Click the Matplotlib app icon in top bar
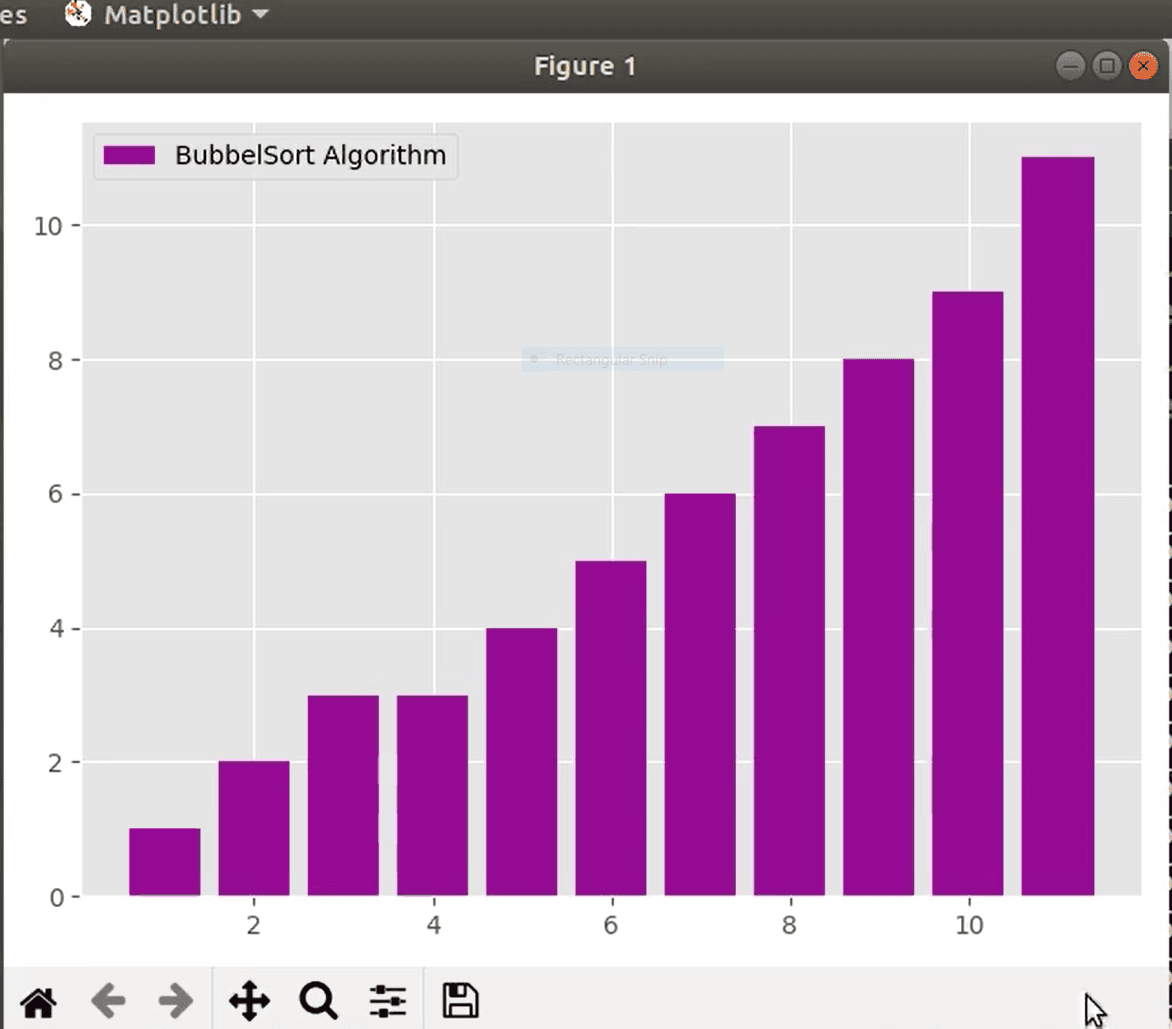The width and height of the screenshot is (1172, 1029). [77, 14]
